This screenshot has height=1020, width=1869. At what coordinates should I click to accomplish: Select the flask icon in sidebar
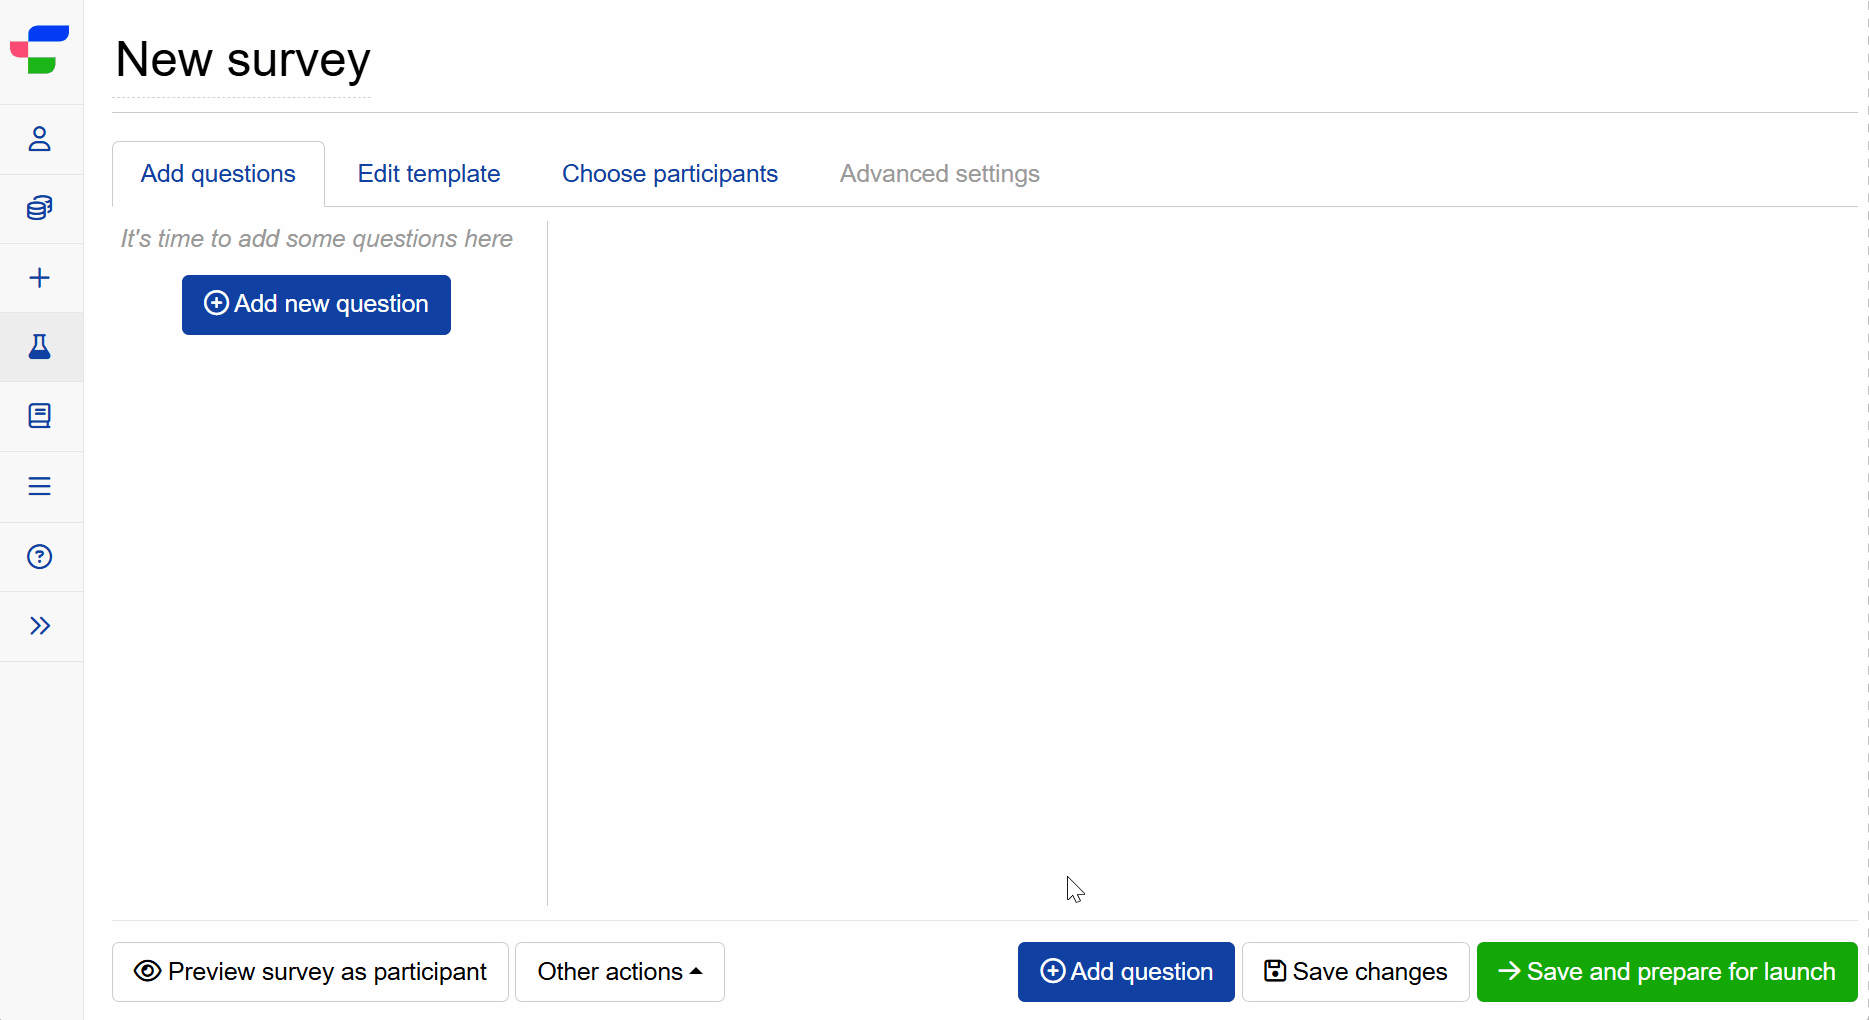click(x=40, y=347)
